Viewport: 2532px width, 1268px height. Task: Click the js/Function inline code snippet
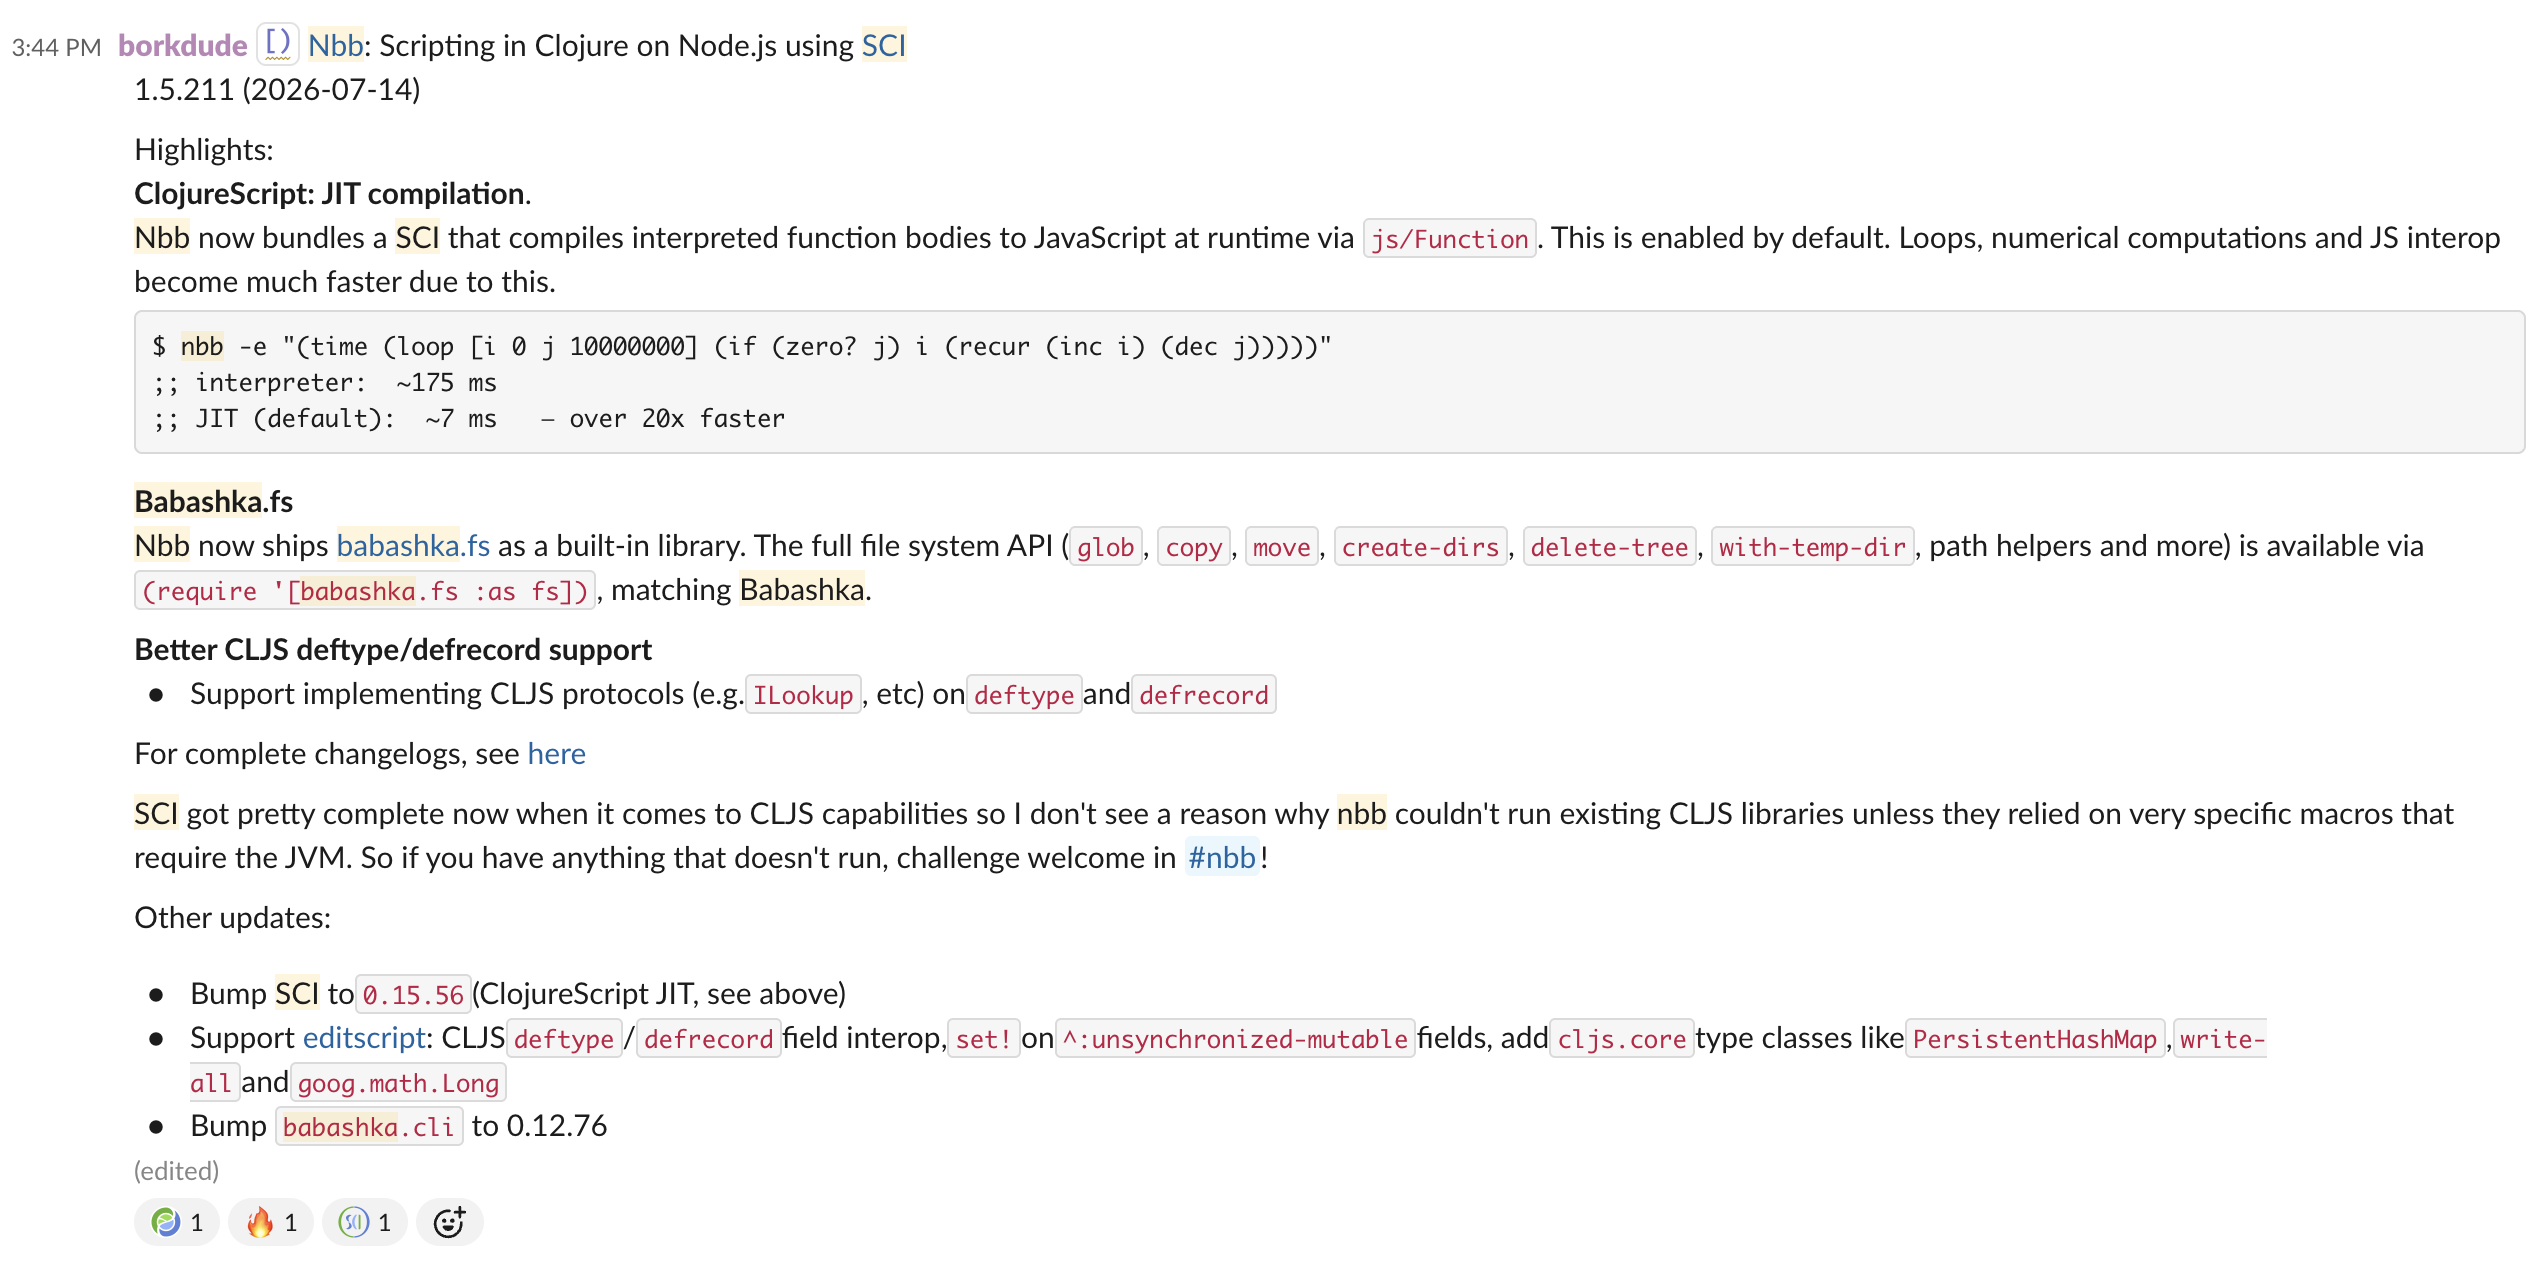click(1449, 239)
